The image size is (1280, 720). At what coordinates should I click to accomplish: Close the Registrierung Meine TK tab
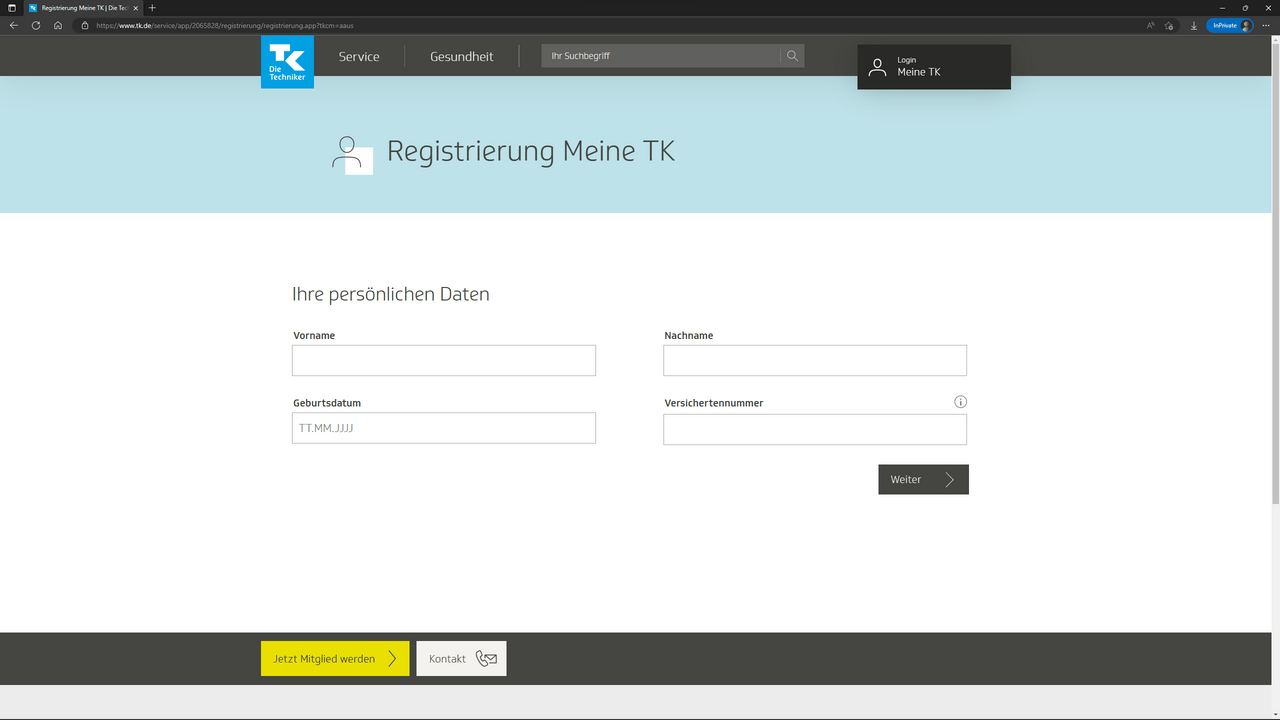point(135,8)
